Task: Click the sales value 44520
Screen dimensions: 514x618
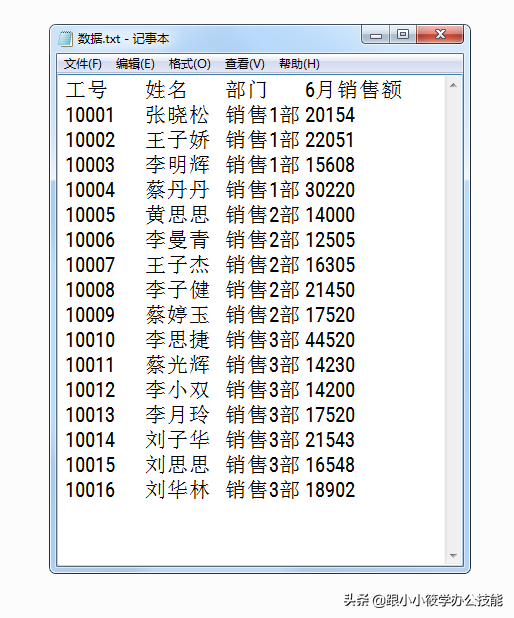Action: (330, 340)
